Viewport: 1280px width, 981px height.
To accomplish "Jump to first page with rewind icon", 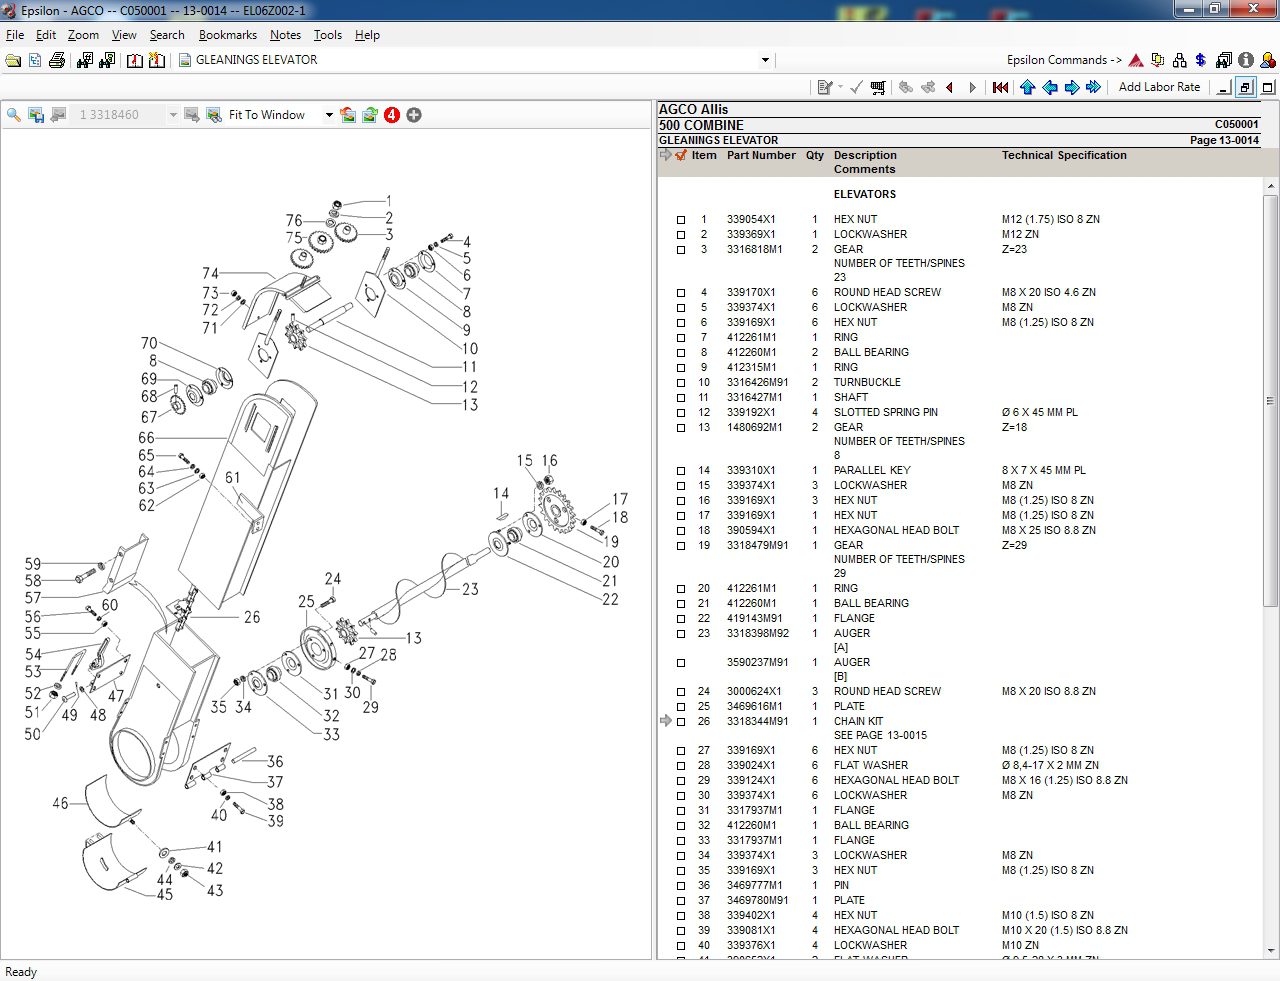I will pos(999,88).
